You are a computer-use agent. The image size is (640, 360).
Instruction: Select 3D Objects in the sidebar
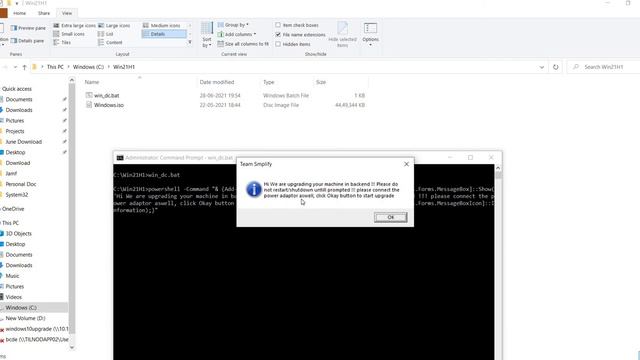coord(18,233)
